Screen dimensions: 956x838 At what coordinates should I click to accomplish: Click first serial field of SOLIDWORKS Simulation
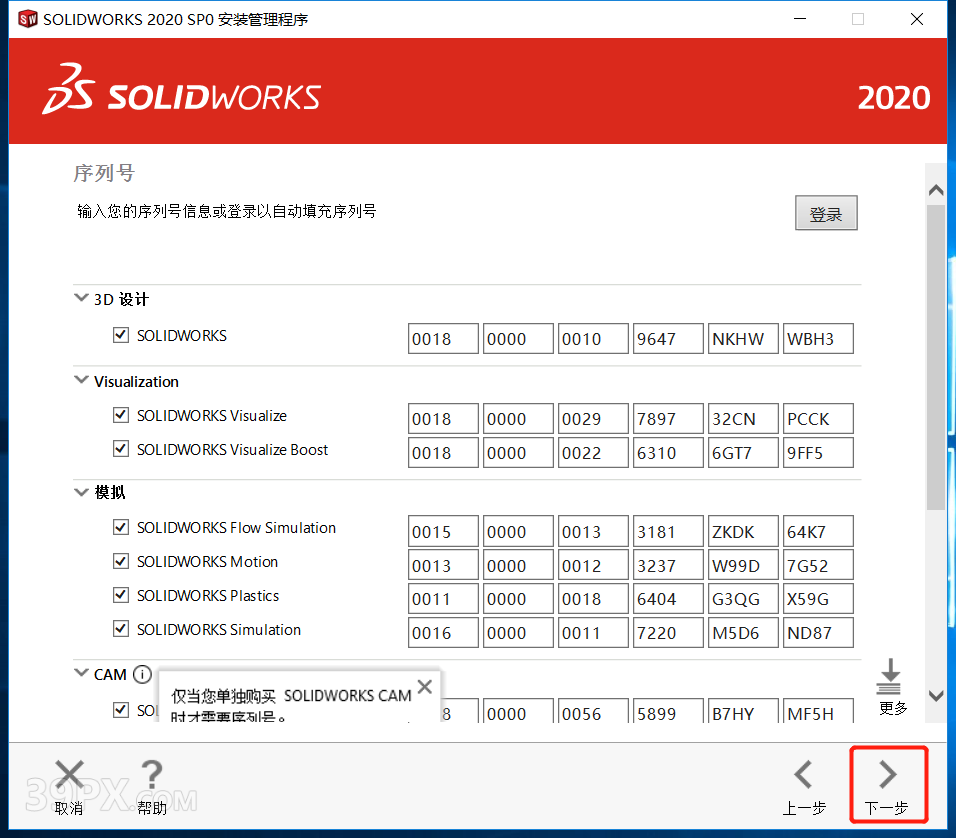[443, 632]
